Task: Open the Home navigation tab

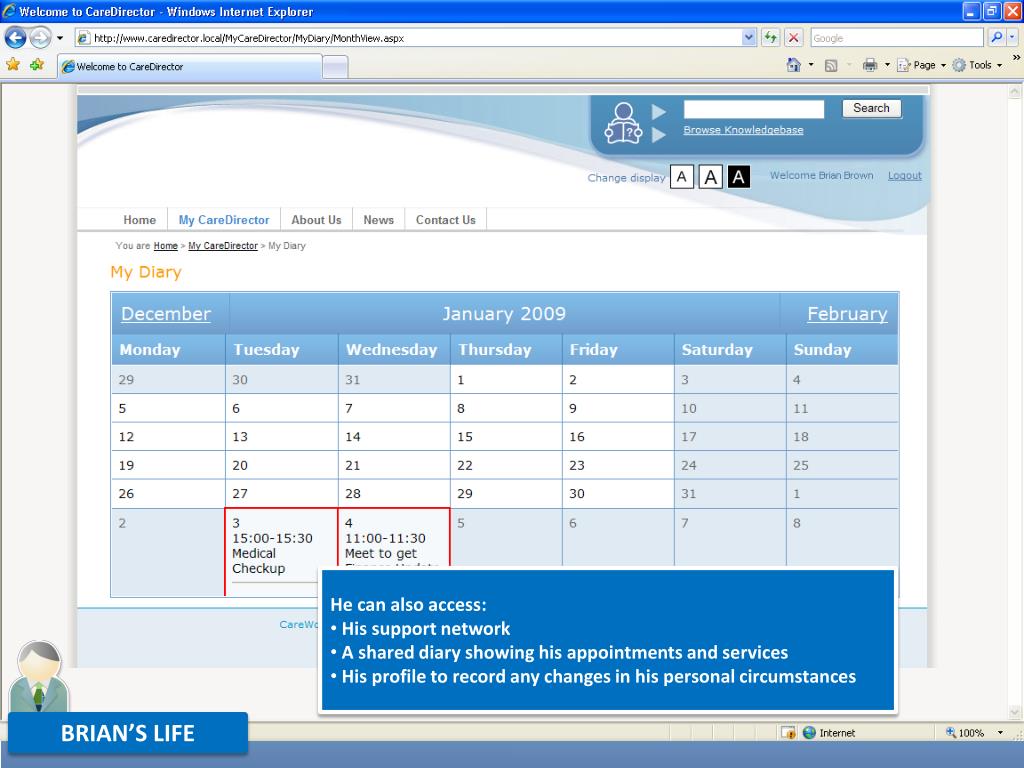Action: pos(140,220)
